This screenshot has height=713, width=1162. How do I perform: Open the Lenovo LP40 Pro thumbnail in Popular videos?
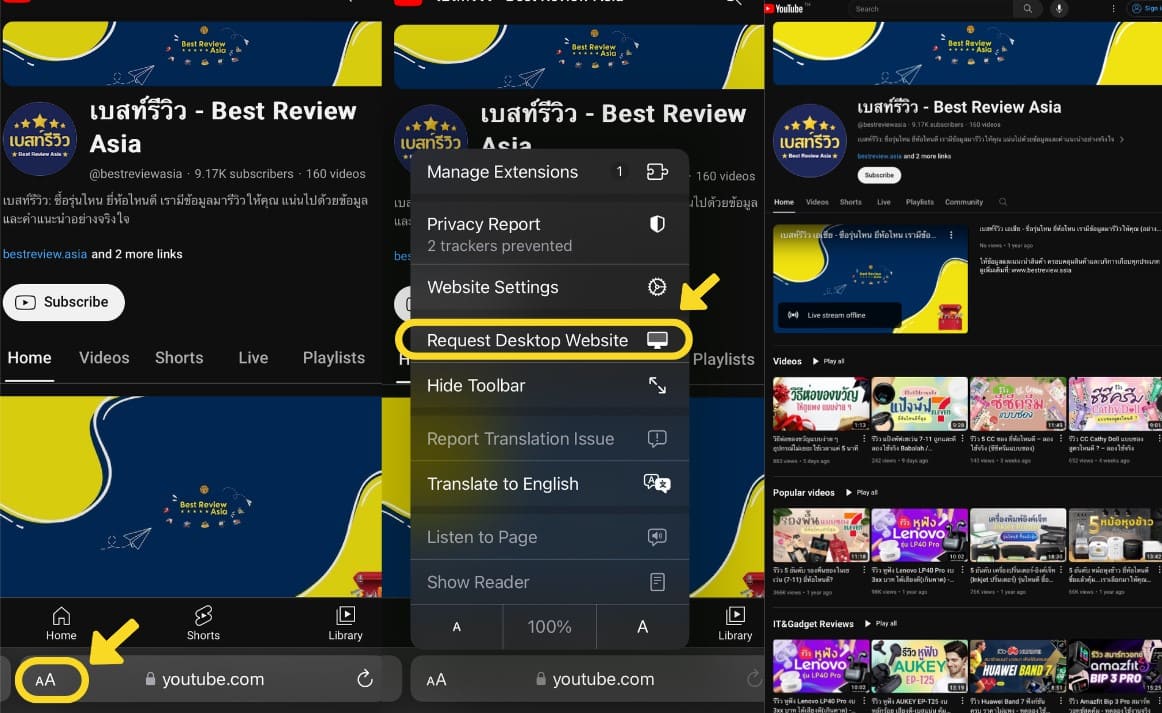pos(919,535)
